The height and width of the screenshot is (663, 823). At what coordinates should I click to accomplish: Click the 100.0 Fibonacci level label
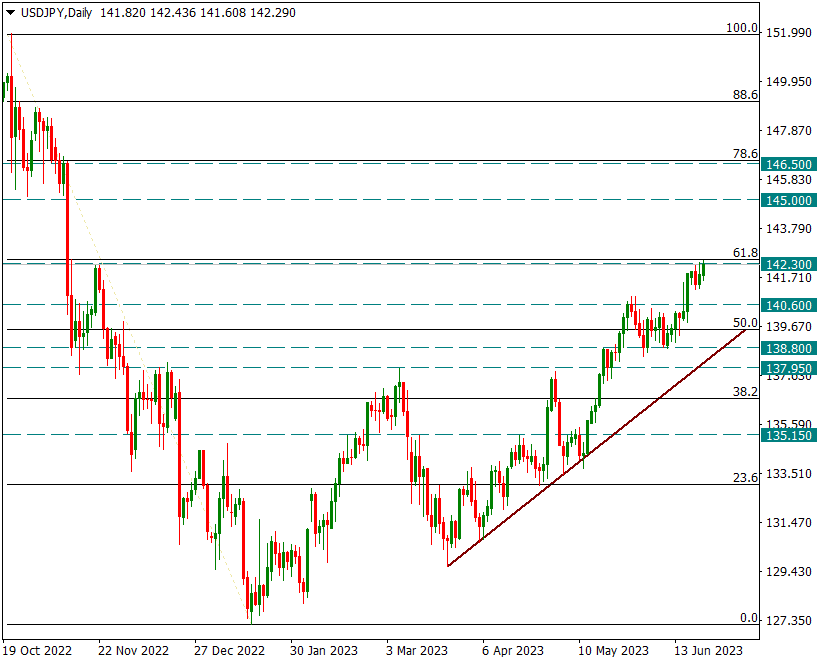tap(742, 28)
